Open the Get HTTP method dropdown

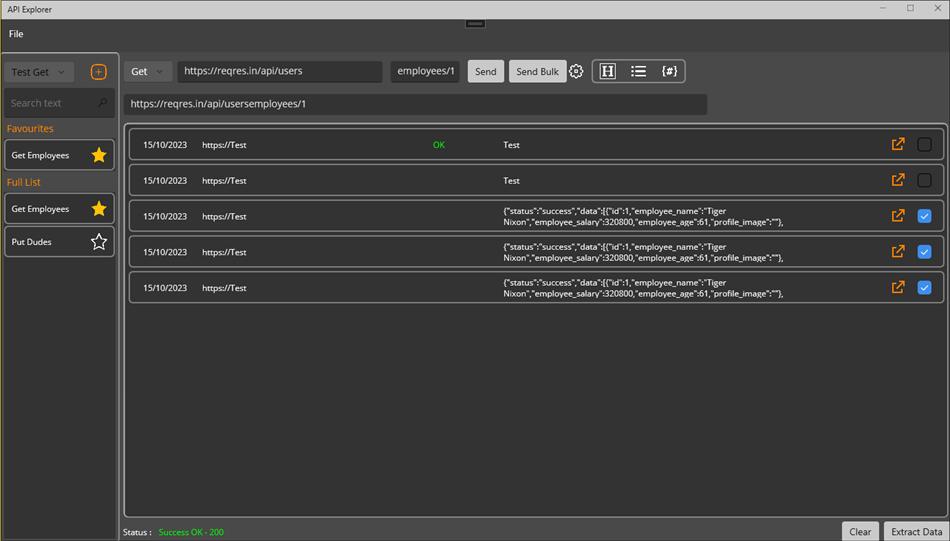[148, 71]
